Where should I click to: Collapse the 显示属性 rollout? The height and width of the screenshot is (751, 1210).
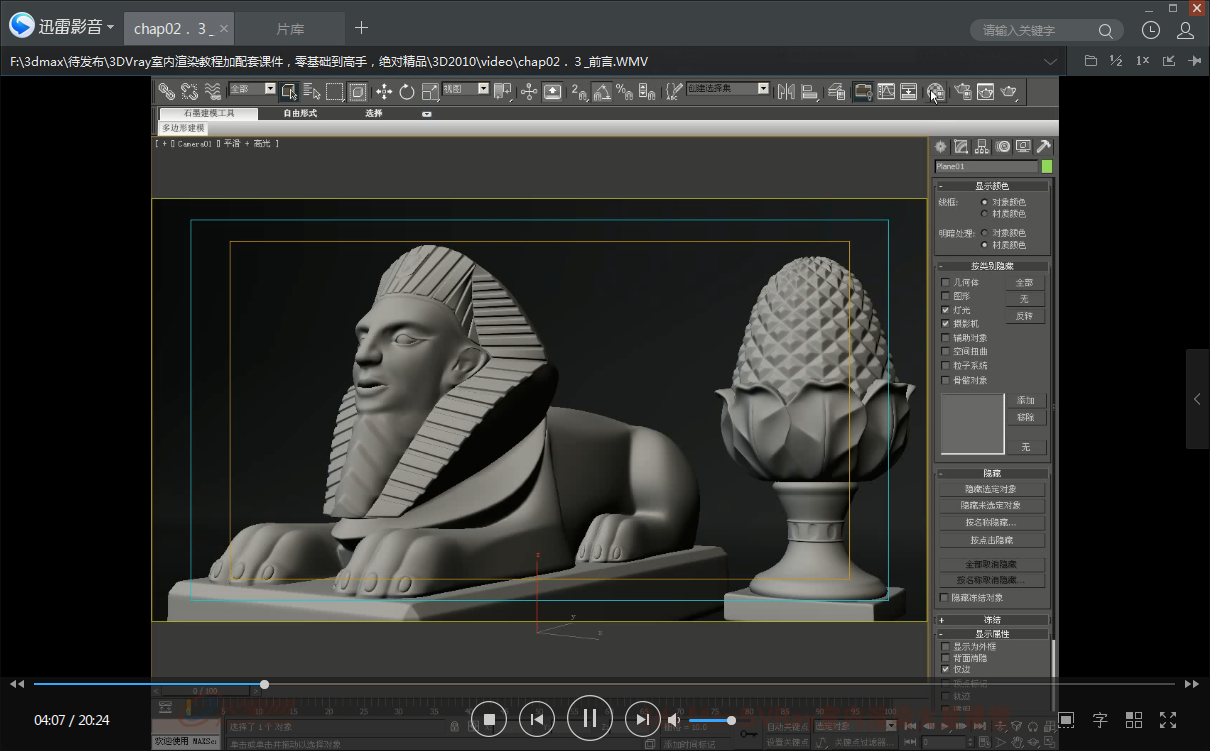992,634
